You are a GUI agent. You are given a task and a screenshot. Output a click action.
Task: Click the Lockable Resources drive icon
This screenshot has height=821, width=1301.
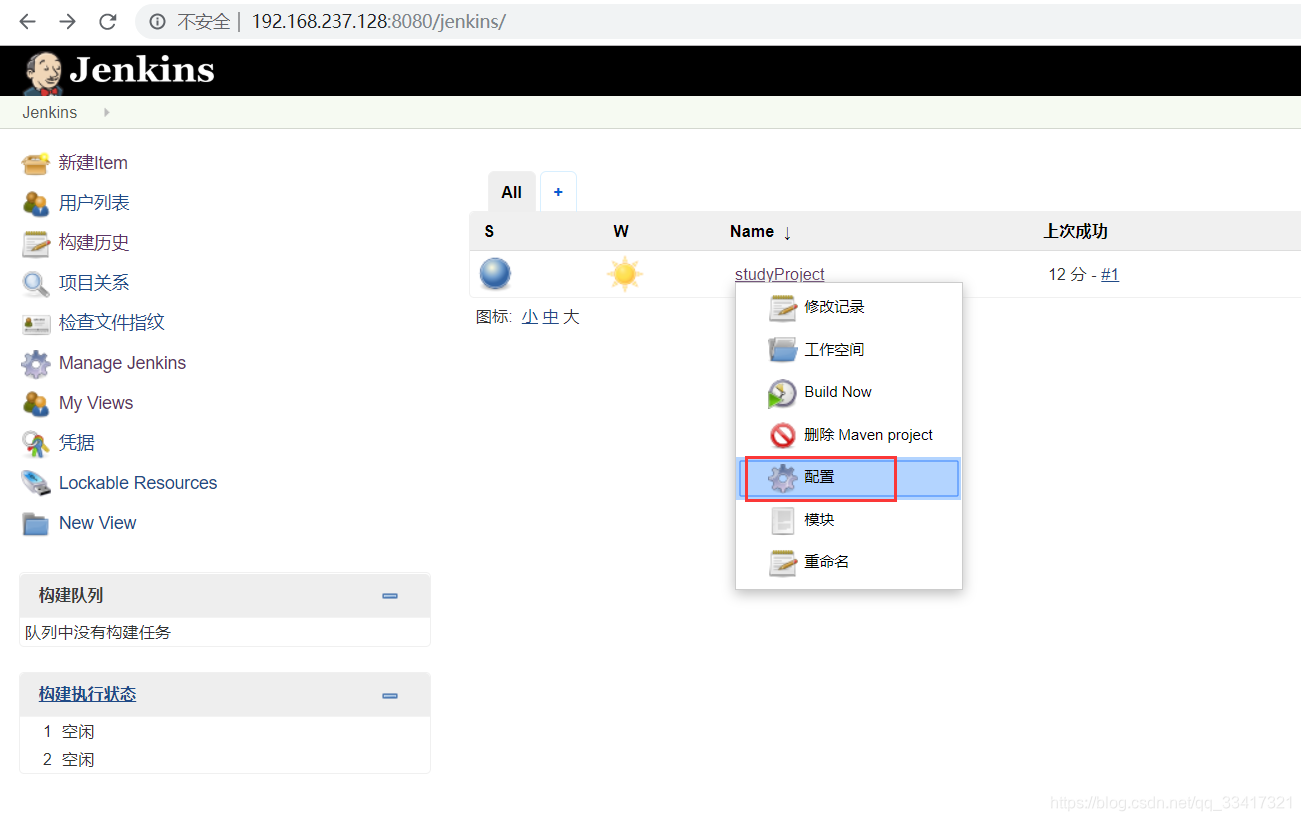[35, 483]
